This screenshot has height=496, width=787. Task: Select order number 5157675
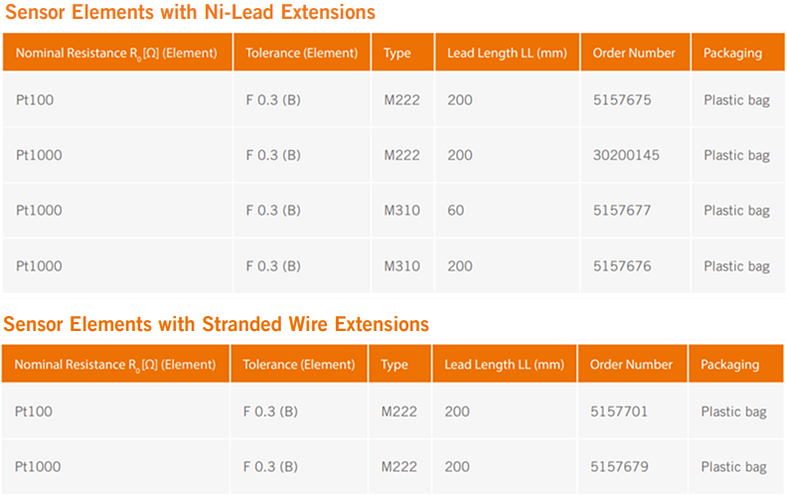coord(622,100)
